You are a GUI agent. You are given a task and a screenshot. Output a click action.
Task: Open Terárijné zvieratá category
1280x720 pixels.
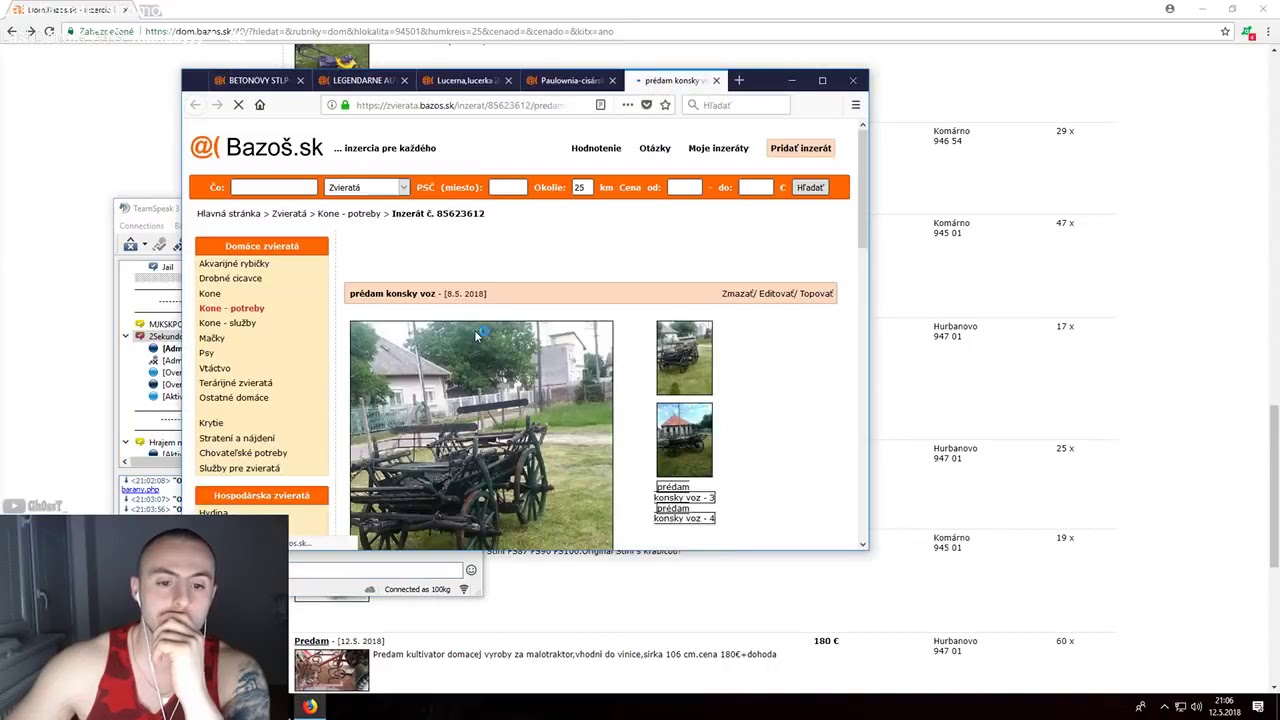[235, 383]
